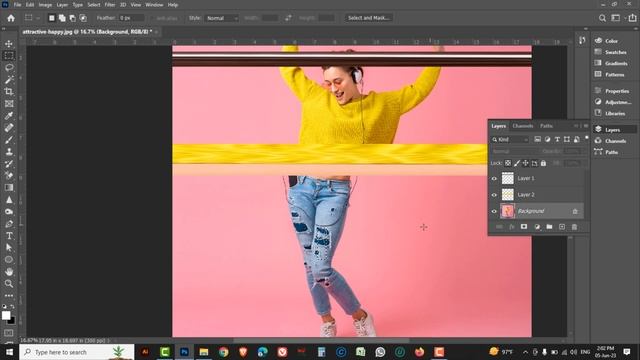Toggle type layer filter
This screenshot has height=360, width=640.
[557, 140]
